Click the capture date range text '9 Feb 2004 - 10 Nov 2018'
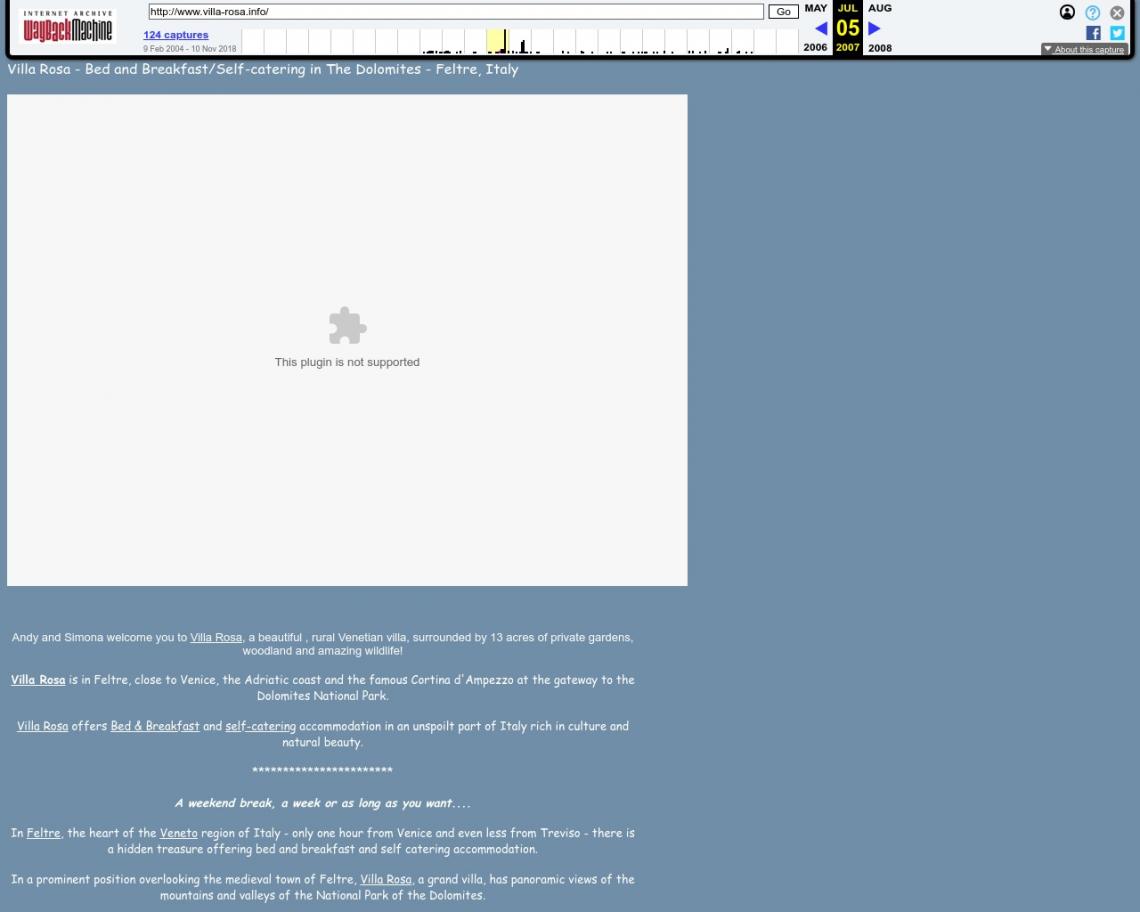The height and width of the screenshot is (912, 1140). (190, 49)
